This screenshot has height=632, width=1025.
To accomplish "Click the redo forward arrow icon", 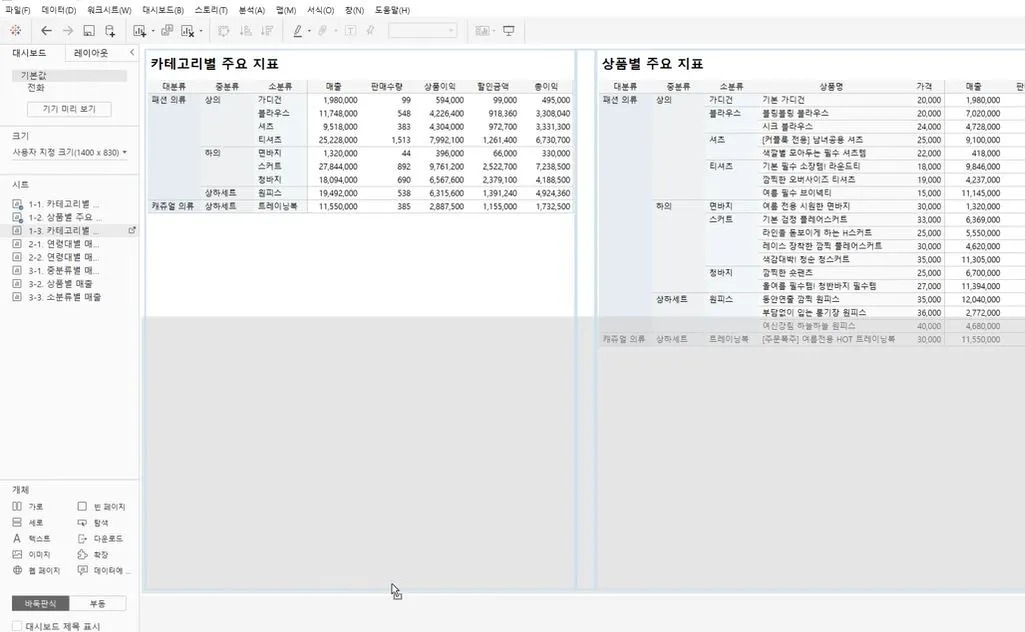I will [68, 31].
